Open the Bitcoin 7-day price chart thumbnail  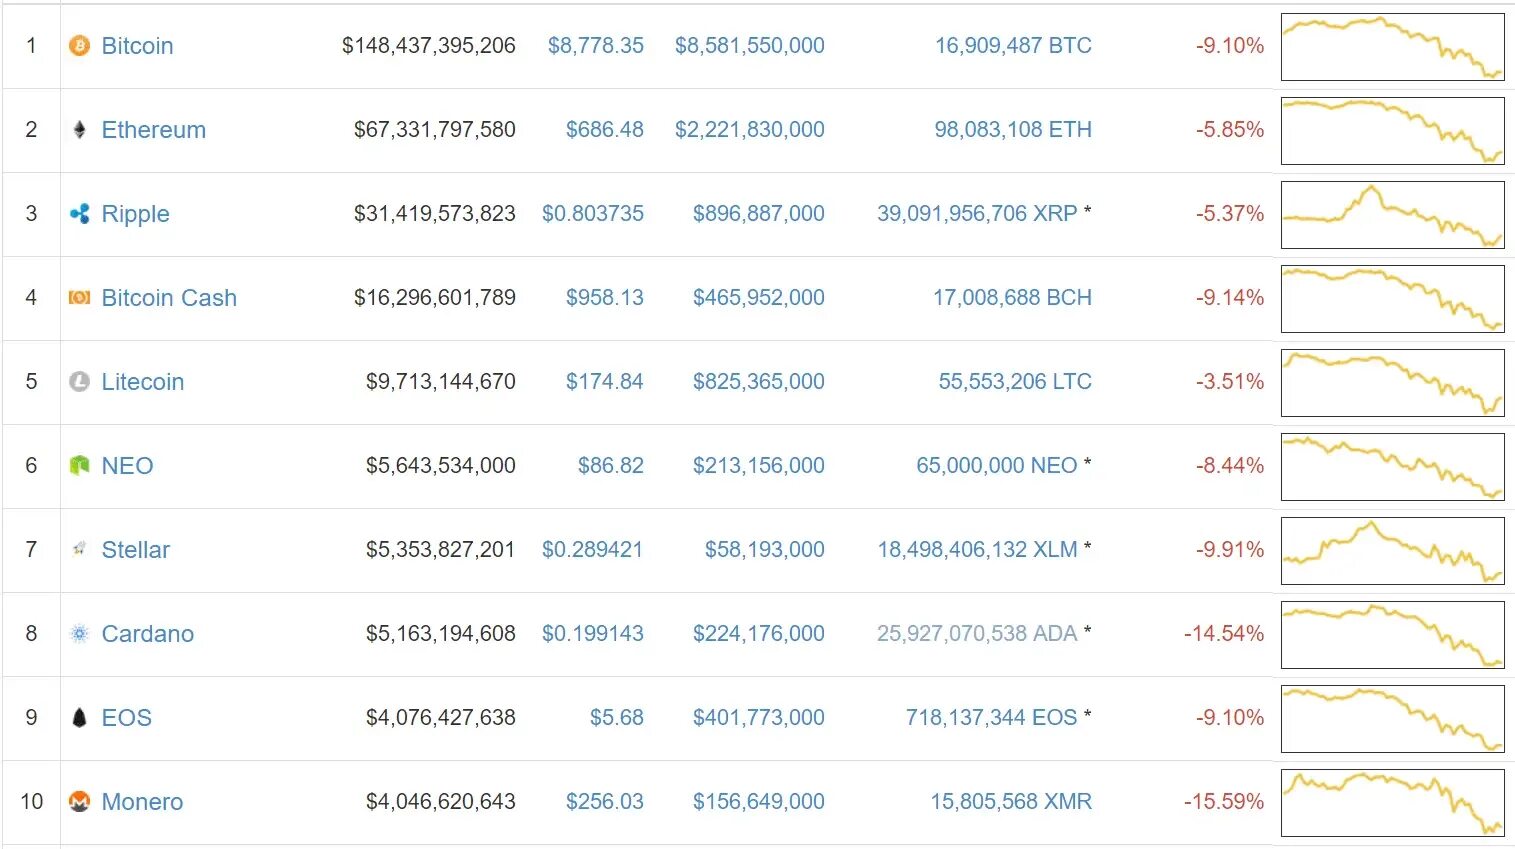point(1393,47)
